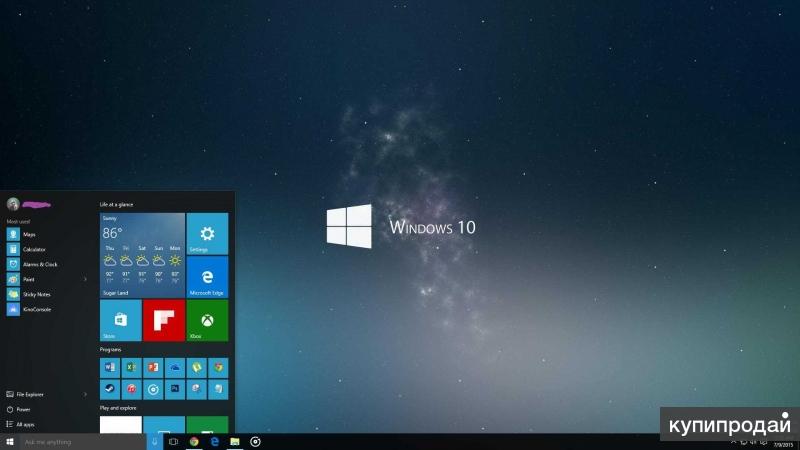Screen dimensions: 800x450
Task: Open the Store tile
Action: click(120, 320)
